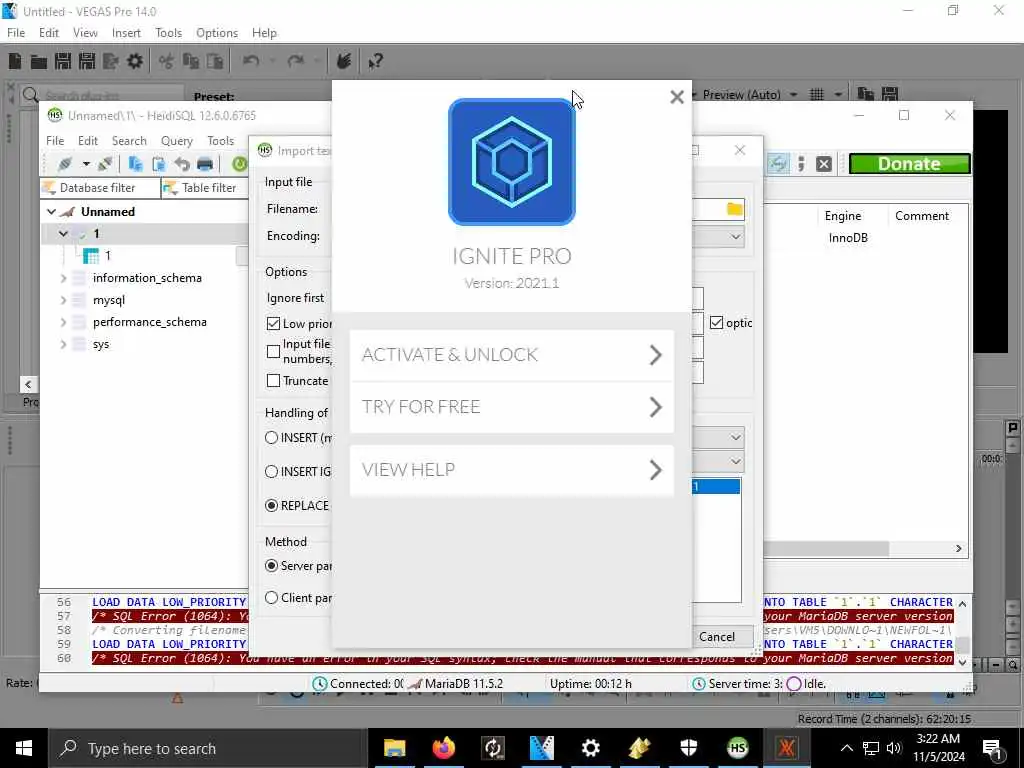This screenshot has width=1024, height=768.
Task: Click TRY FOR FREE option
Action: [x=512, y=407]
